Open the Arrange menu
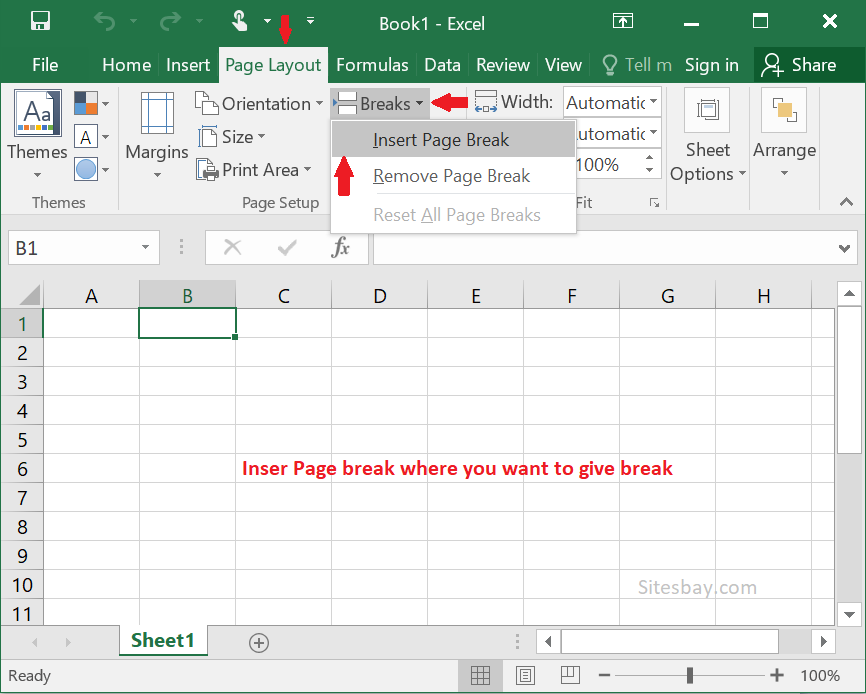 pos(784,135)
